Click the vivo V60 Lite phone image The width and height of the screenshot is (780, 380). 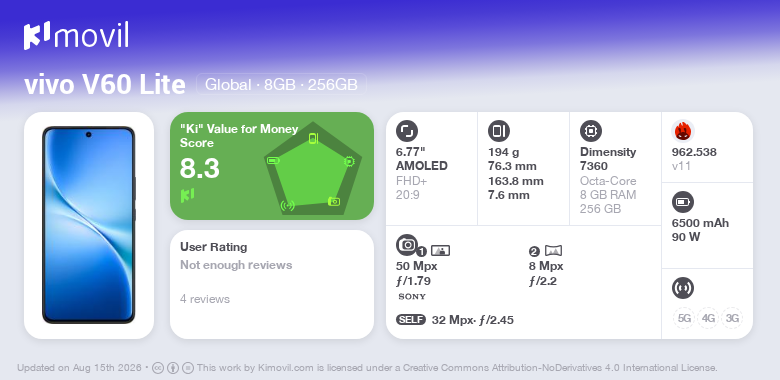[x=89, y=225]
